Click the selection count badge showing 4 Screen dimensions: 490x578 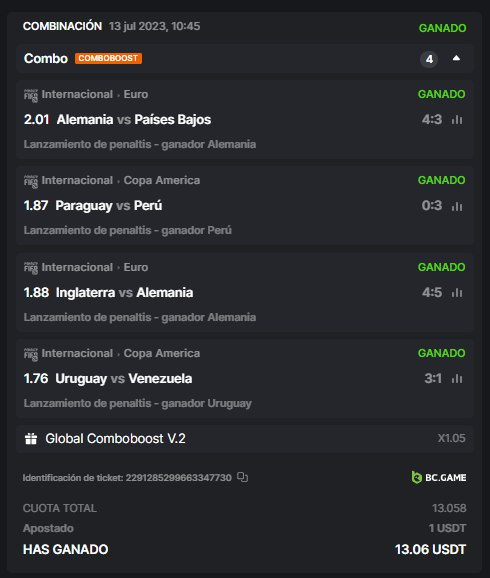(x=429, y=59)
